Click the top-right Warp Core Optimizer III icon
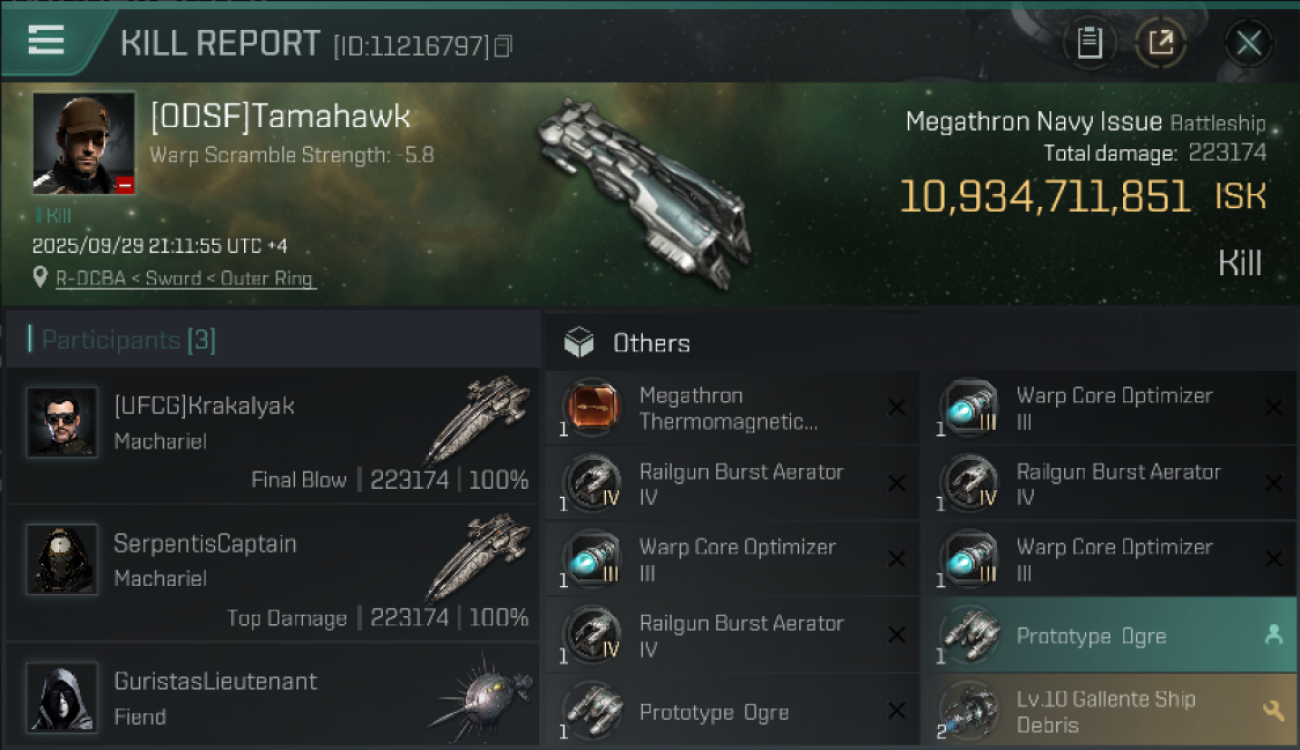The image size is (1300, 750). (x=969, y=407)
